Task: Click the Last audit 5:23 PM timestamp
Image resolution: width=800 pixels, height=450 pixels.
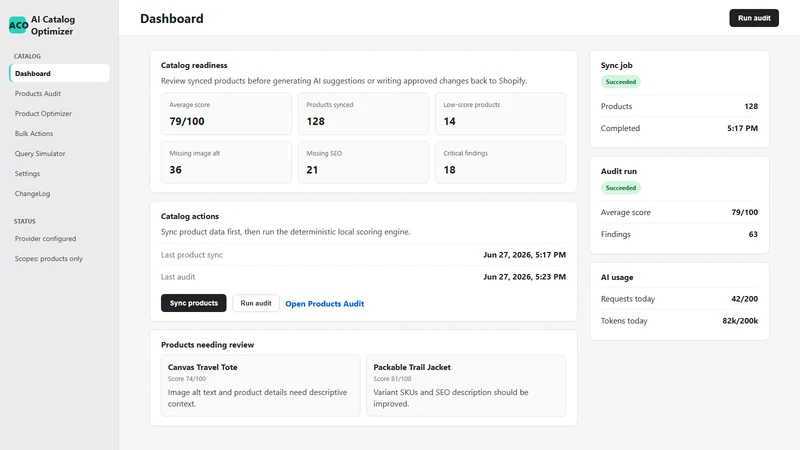Action: coord(524,277)
